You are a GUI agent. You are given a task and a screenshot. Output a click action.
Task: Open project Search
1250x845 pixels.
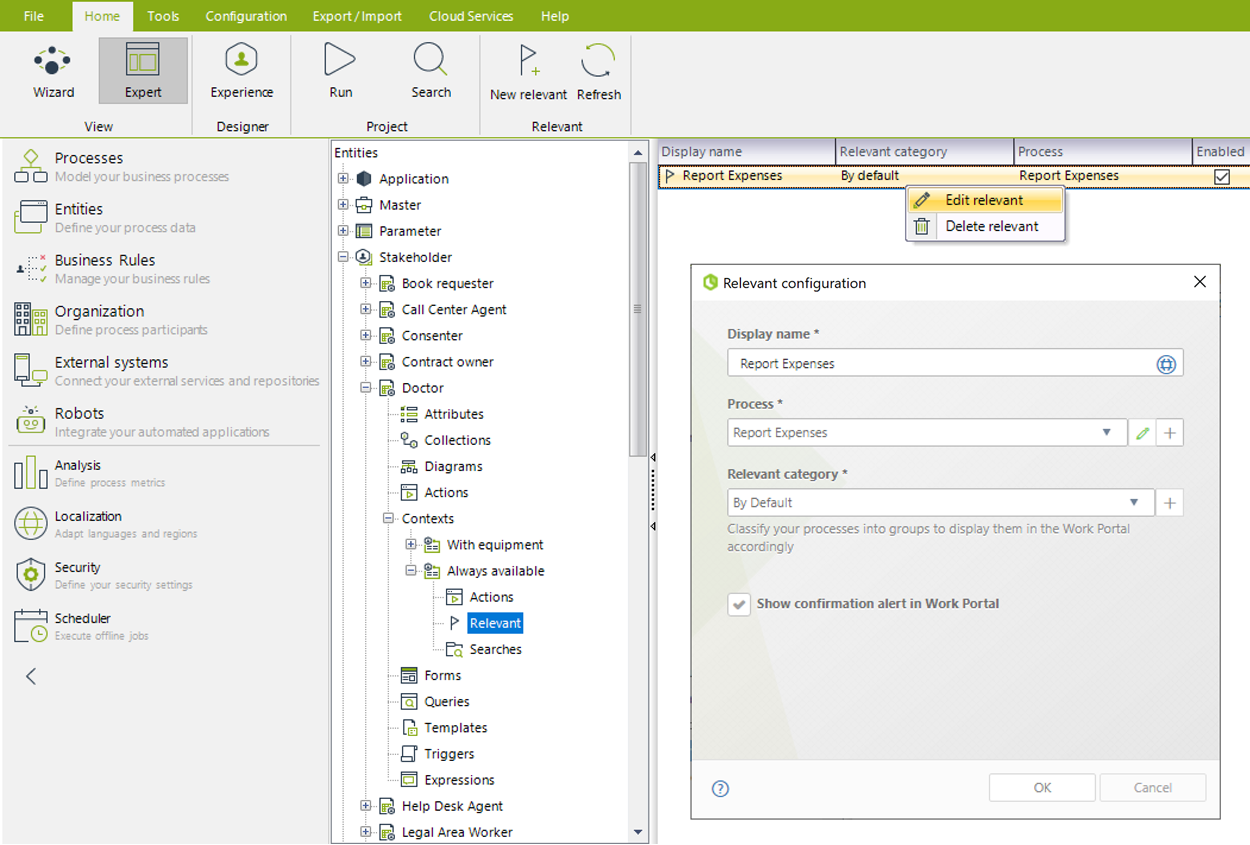(x=431, y=71)
